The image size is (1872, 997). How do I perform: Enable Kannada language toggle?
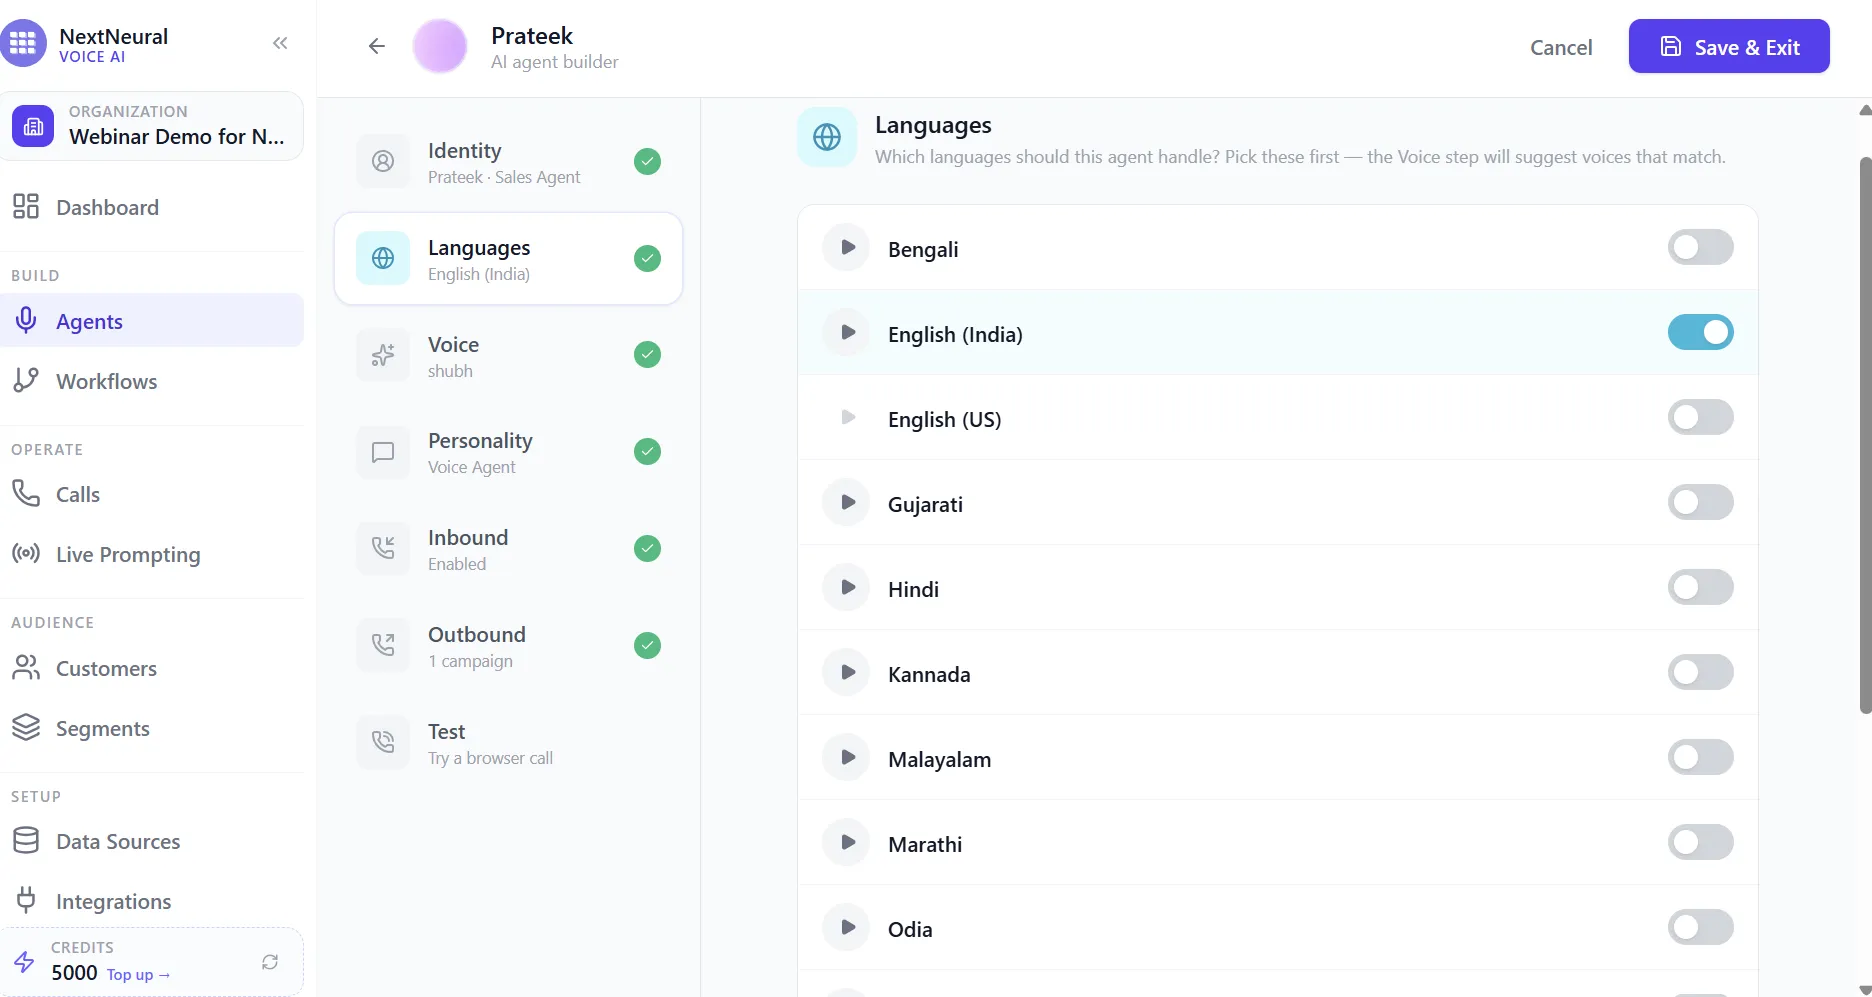1700,672
